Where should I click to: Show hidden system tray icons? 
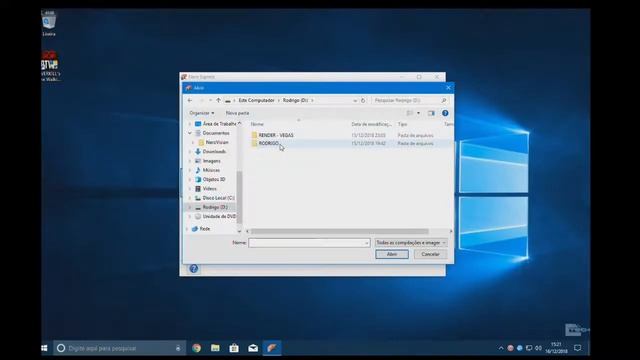coord(501,348)
